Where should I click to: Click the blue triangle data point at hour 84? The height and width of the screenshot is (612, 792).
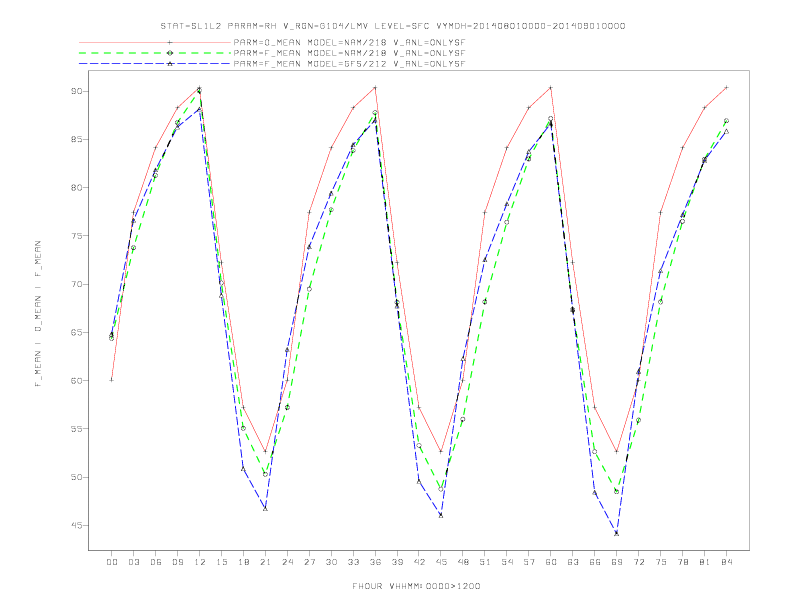coord(726,131)
